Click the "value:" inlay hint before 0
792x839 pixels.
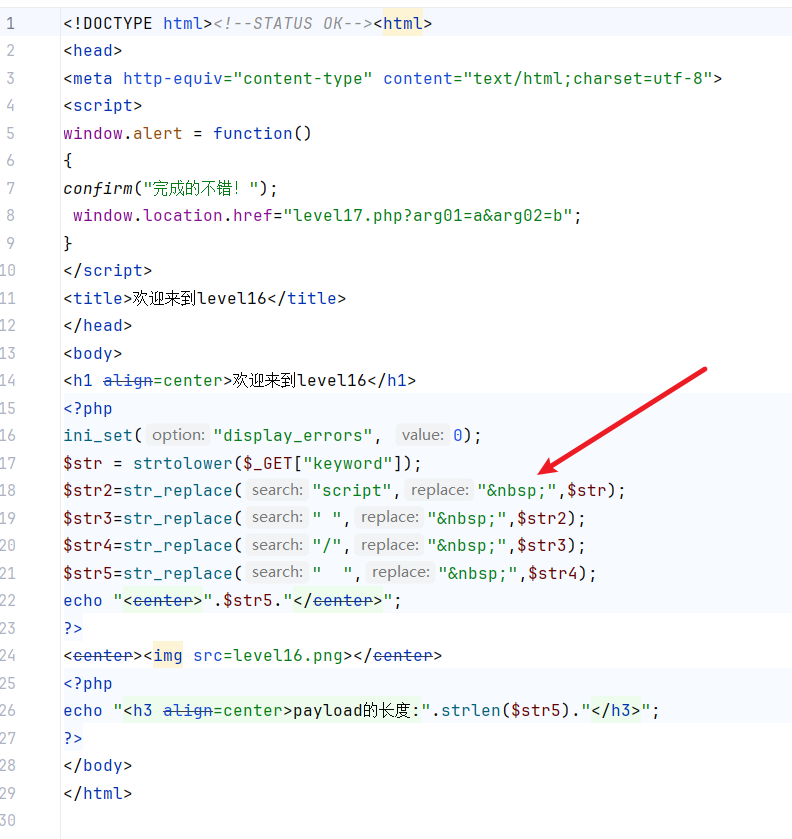[422, 436]
